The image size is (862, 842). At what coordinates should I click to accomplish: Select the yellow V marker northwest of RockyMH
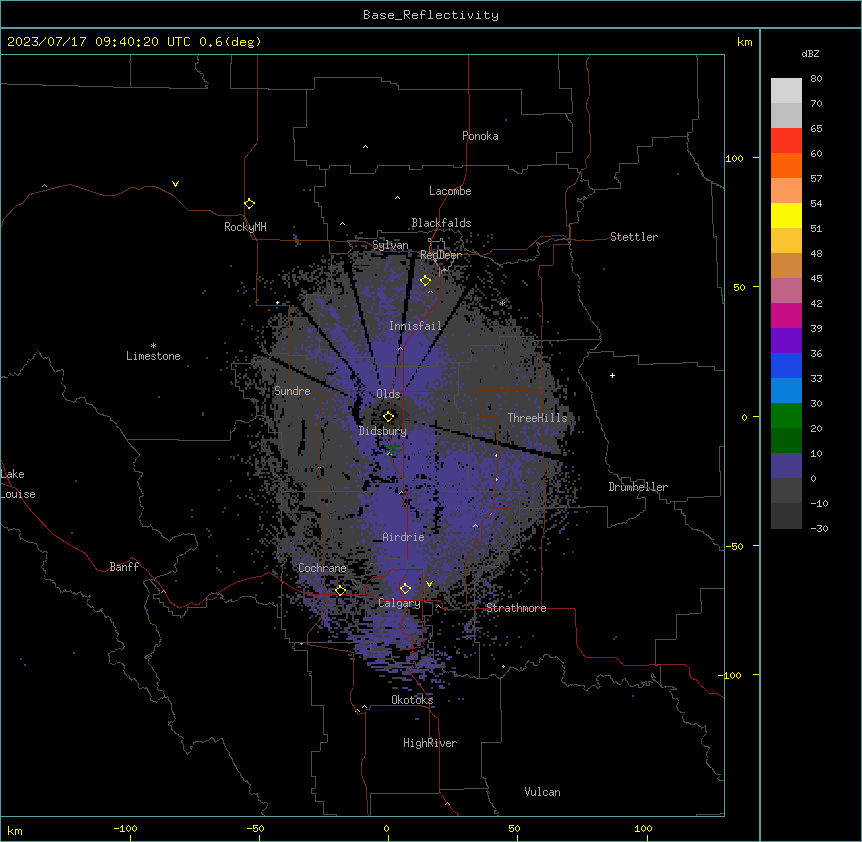click(x=175, y=184)
